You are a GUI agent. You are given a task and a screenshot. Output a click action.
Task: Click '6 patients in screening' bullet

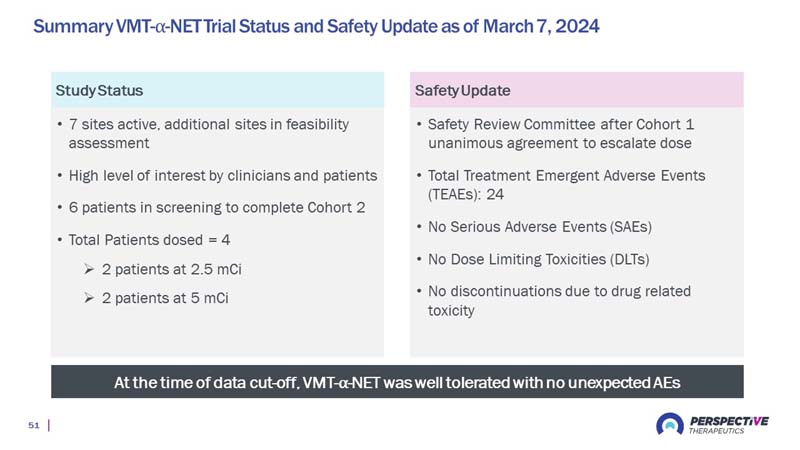(x=217, y=208)
